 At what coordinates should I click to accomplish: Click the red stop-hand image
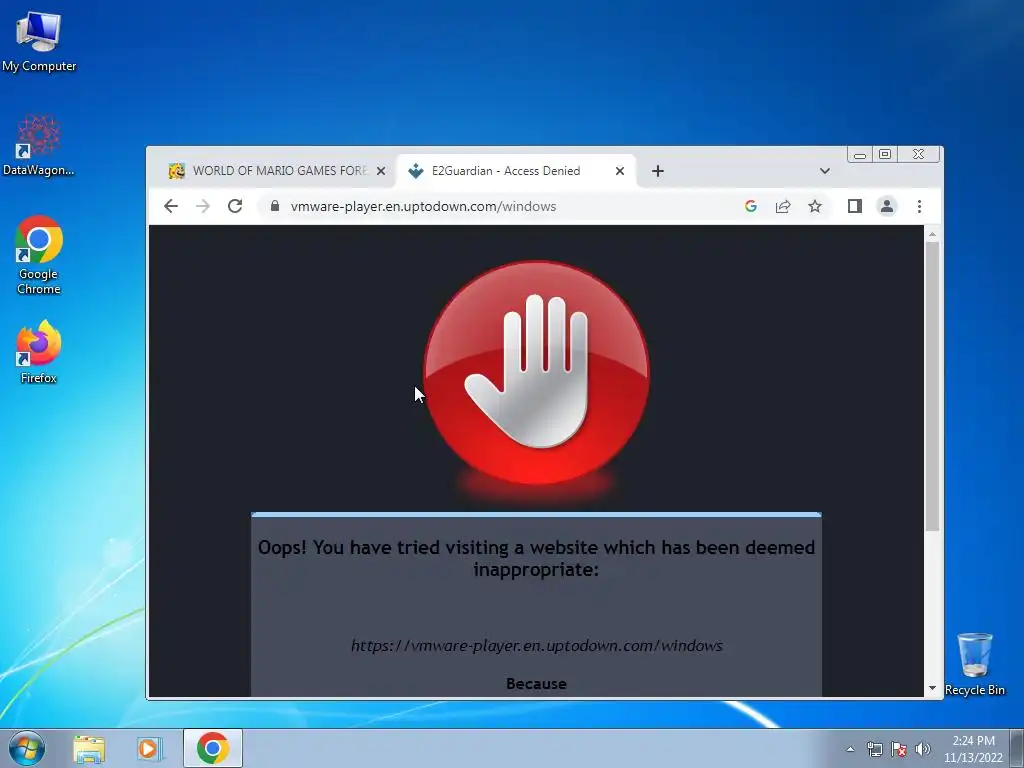pos(536,374)
